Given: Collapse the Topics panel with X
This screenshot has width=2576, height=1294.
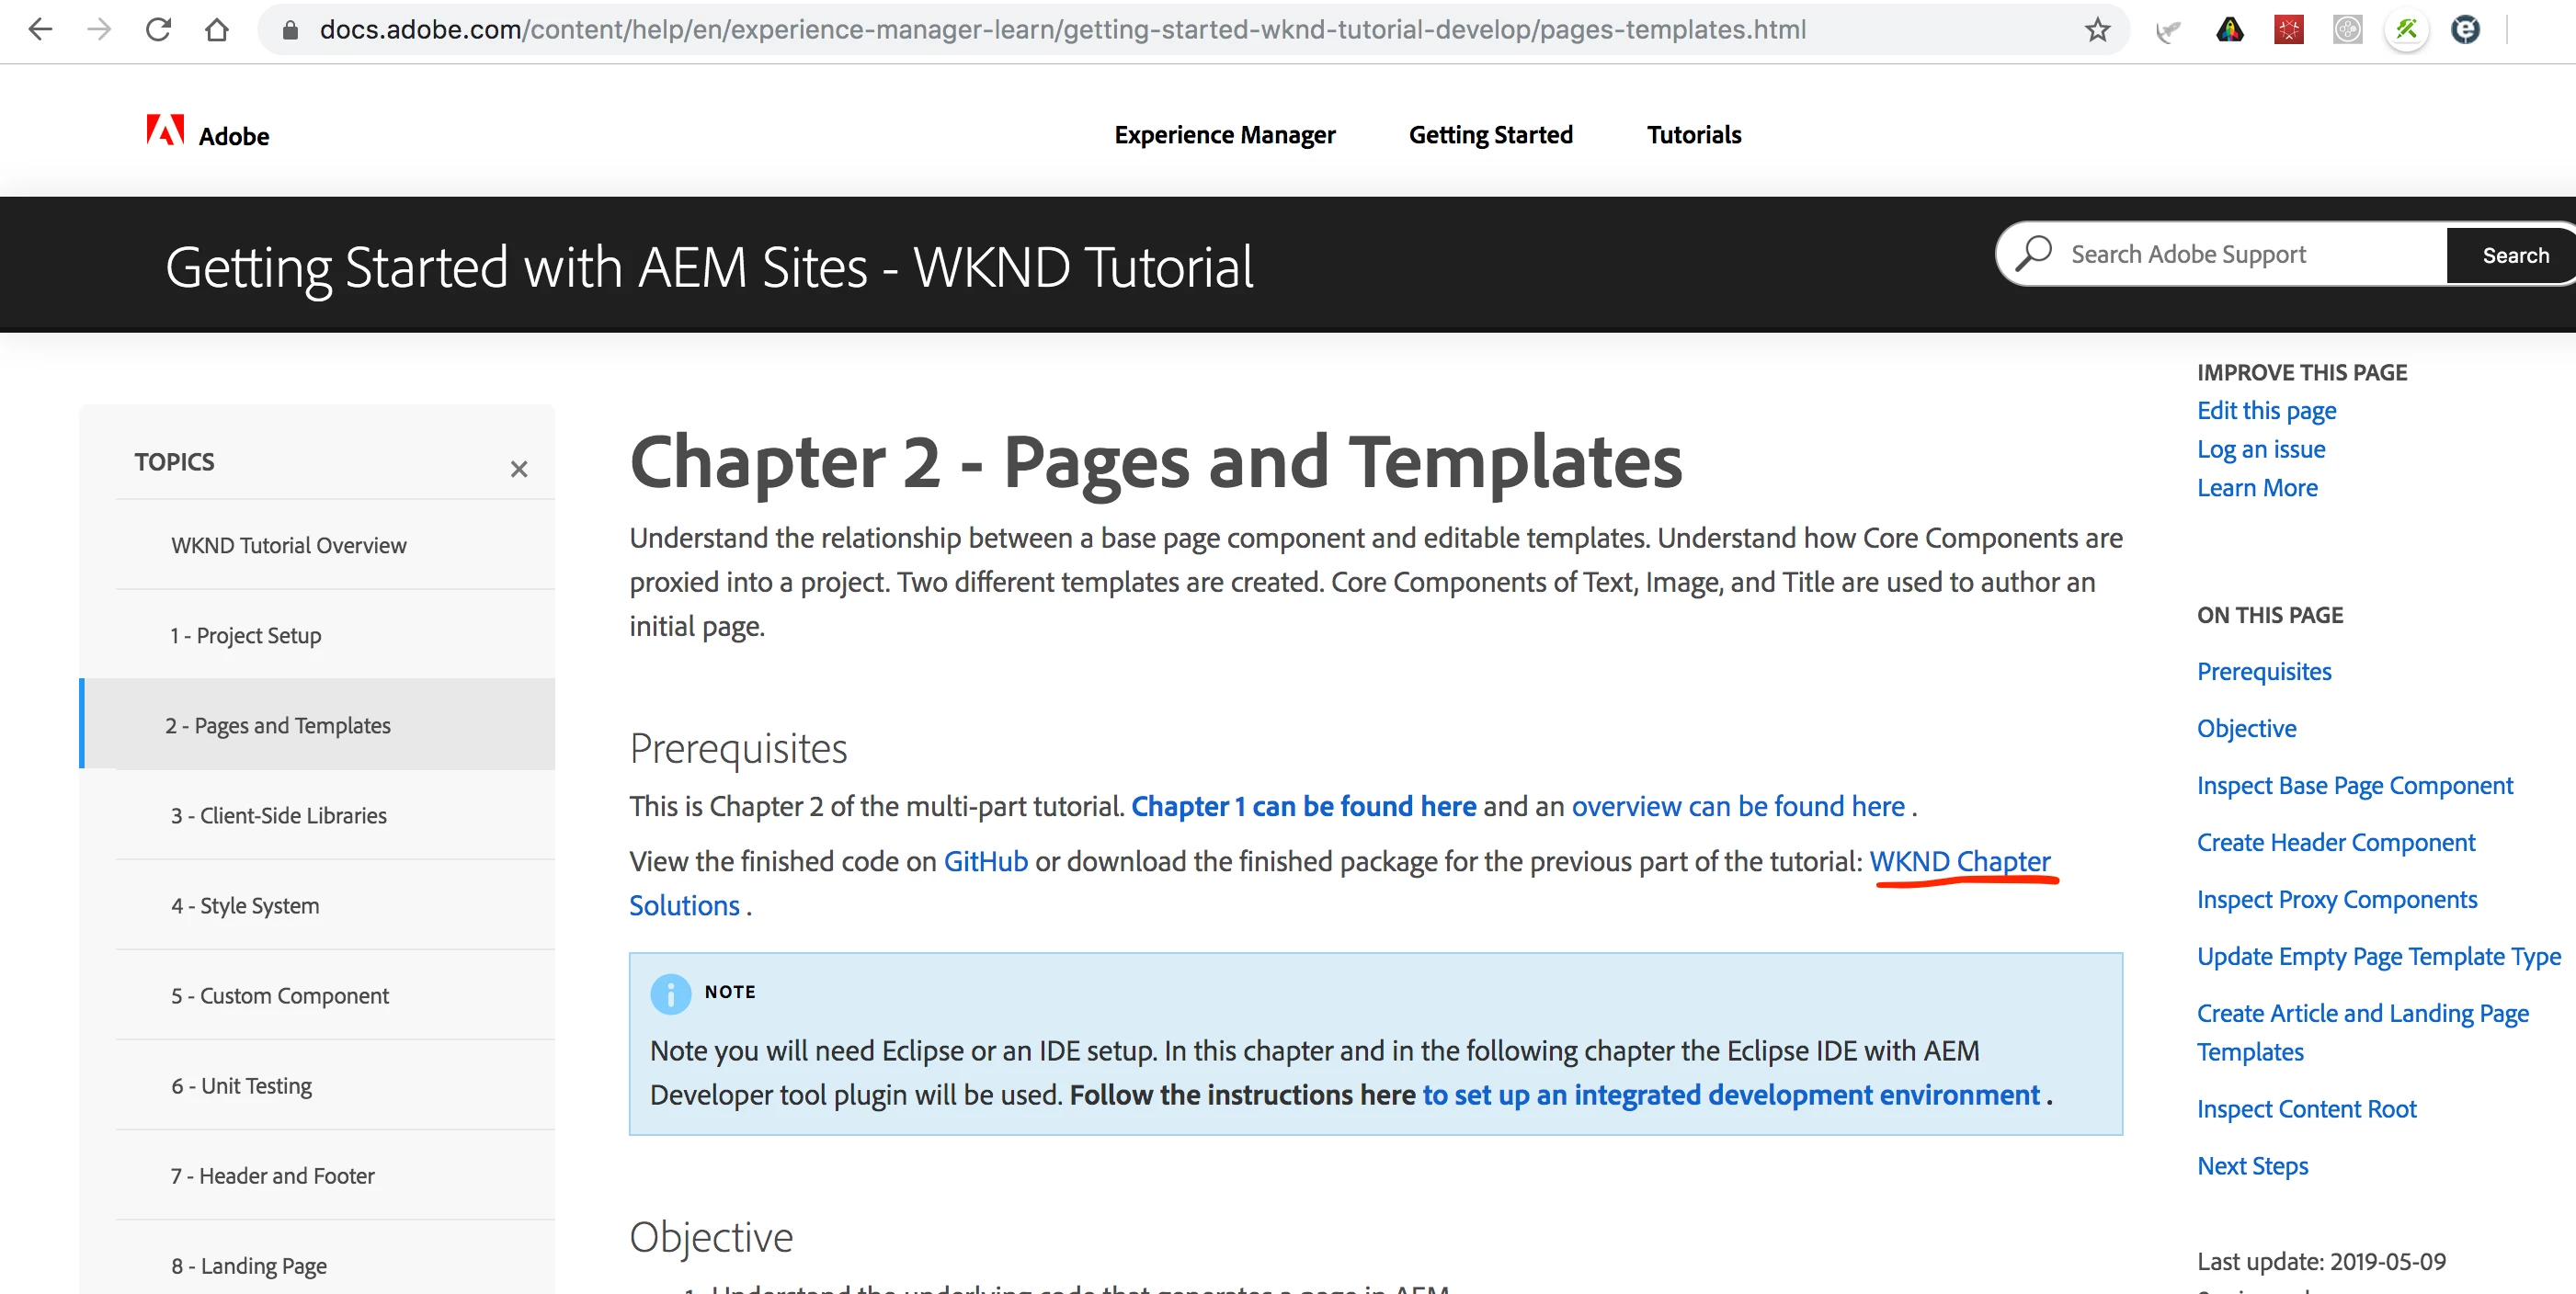Looking at the screenshot, I should pyautogui.click(x=518, y=468).
